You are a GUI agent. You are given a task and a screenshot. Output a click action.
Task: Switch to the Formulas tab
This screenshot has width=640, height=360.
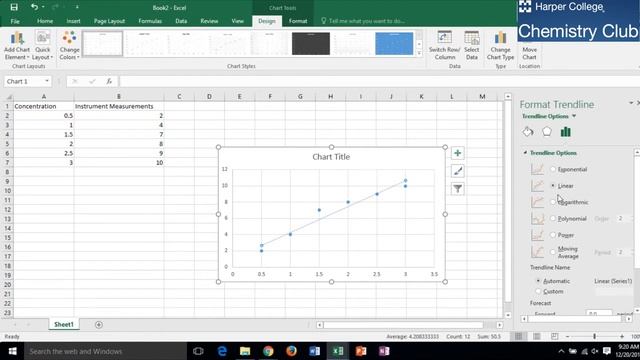[150, 21]
